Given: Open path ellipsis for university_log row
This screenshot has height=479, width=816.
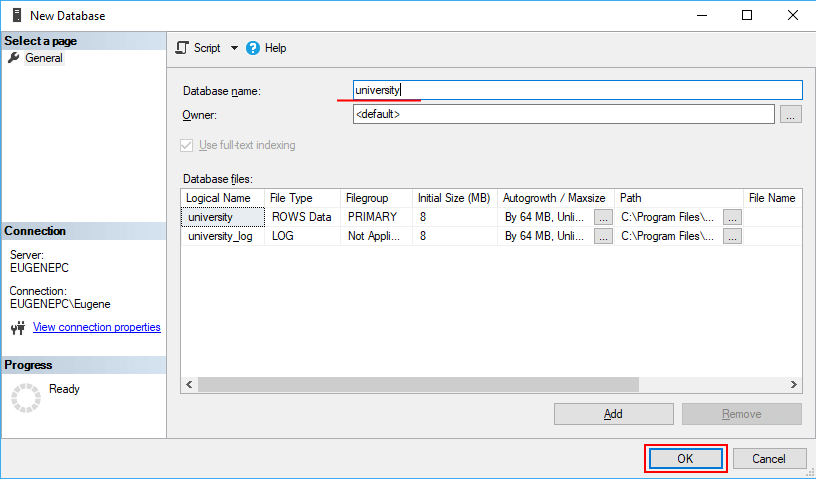Looking at the screenshot, I should 732,236.
